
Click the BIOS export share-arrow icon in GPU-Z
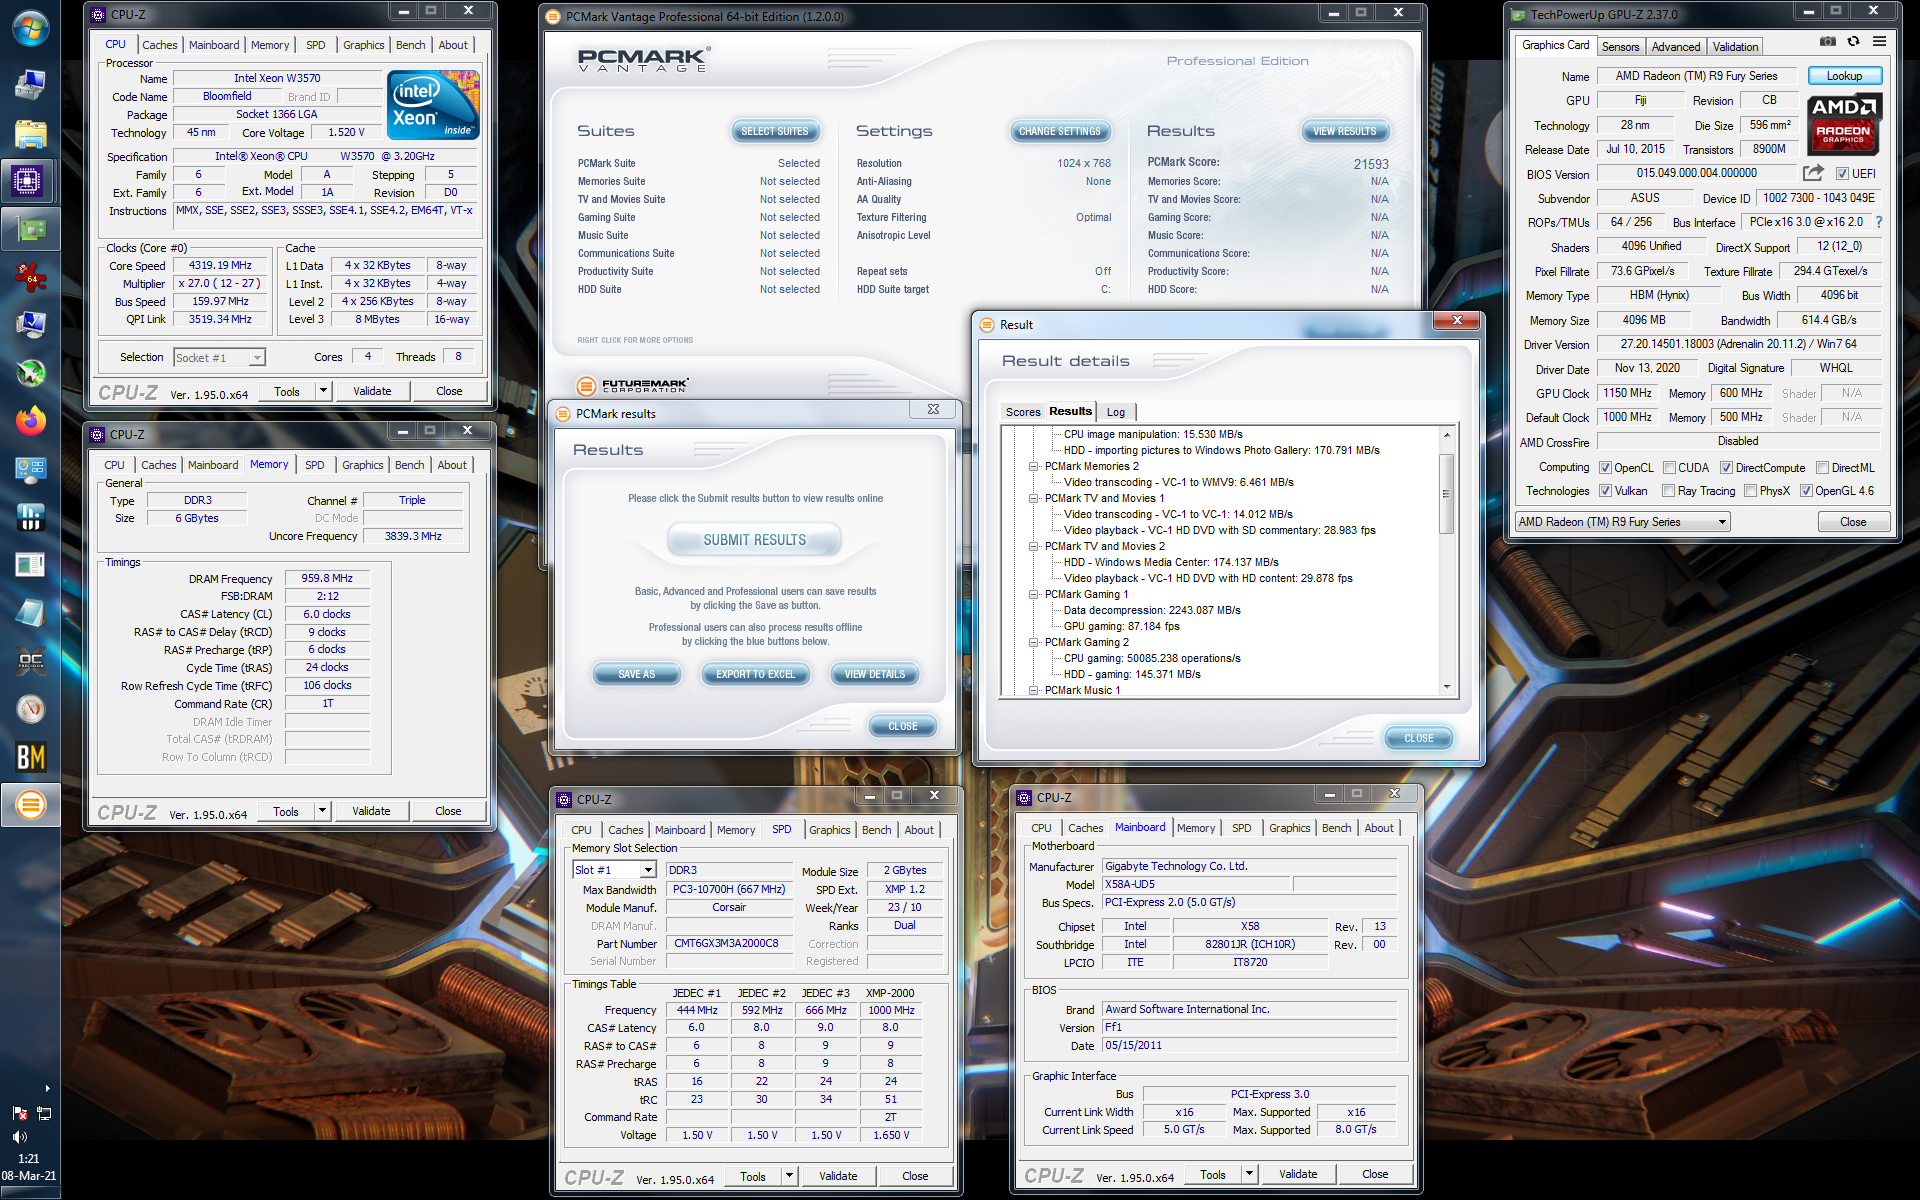click(1813, 173)
